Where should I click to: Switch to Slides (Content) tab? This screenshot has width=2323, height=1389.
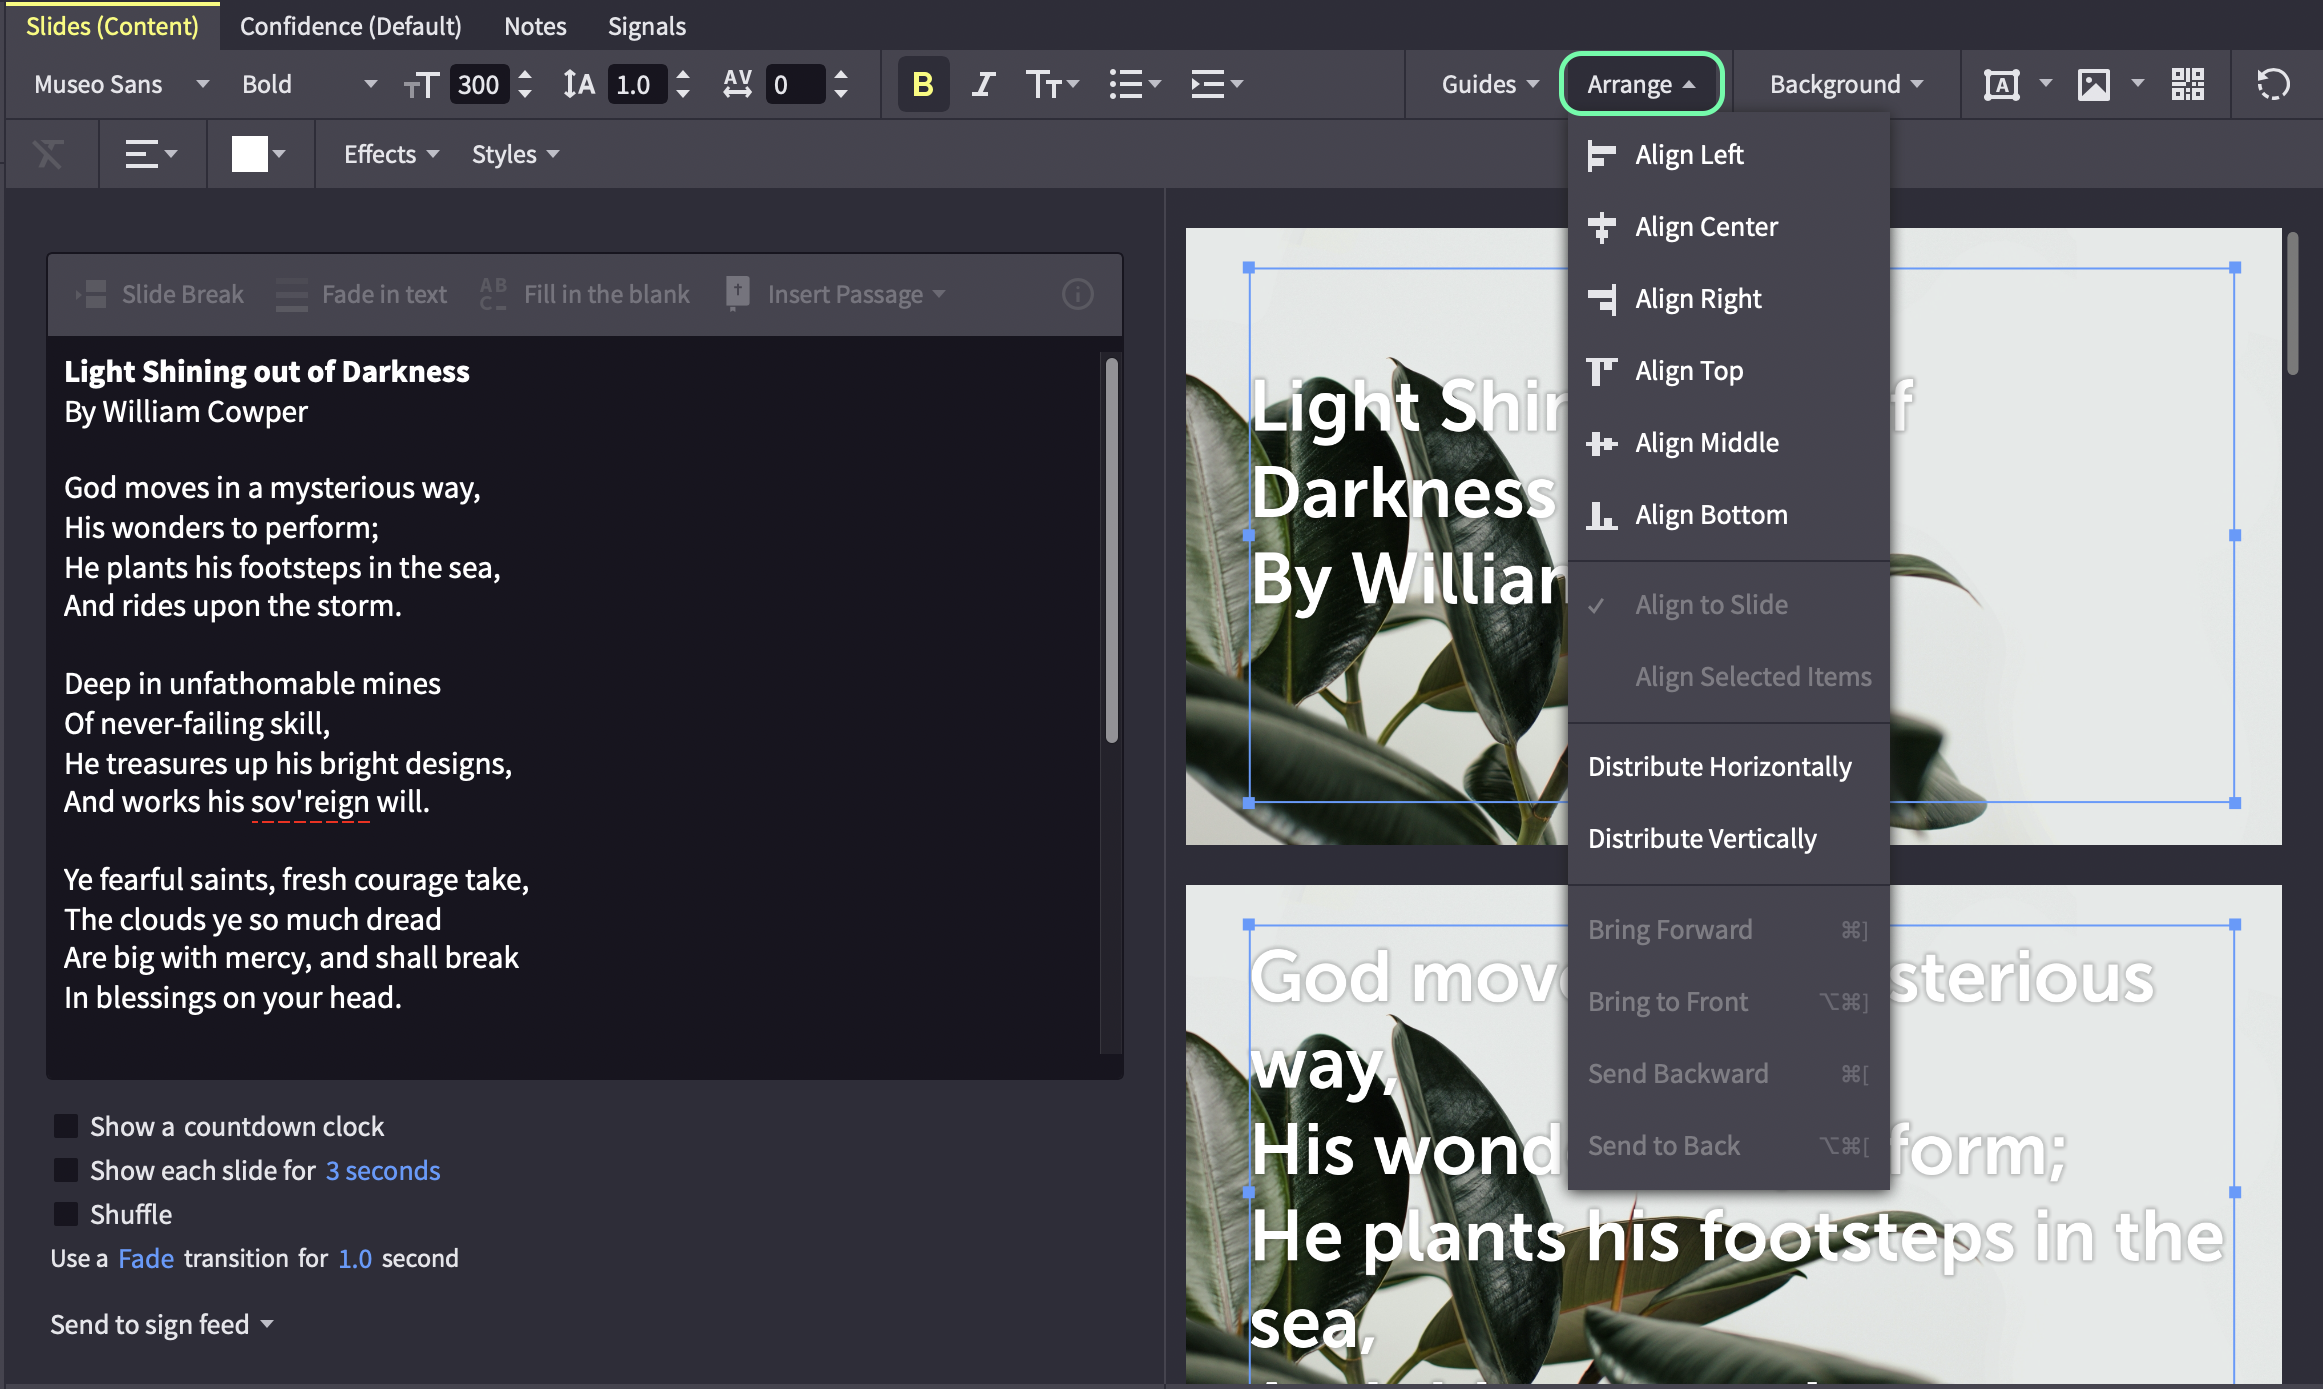coord(112,26)
